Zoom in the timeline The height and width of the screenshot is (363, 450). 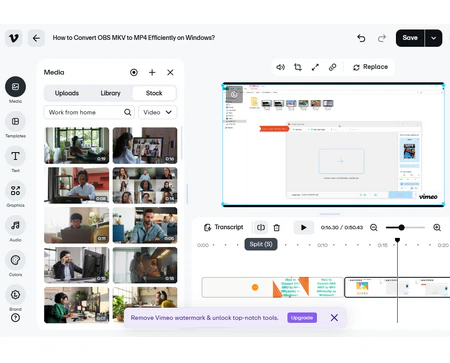point(437,227)
